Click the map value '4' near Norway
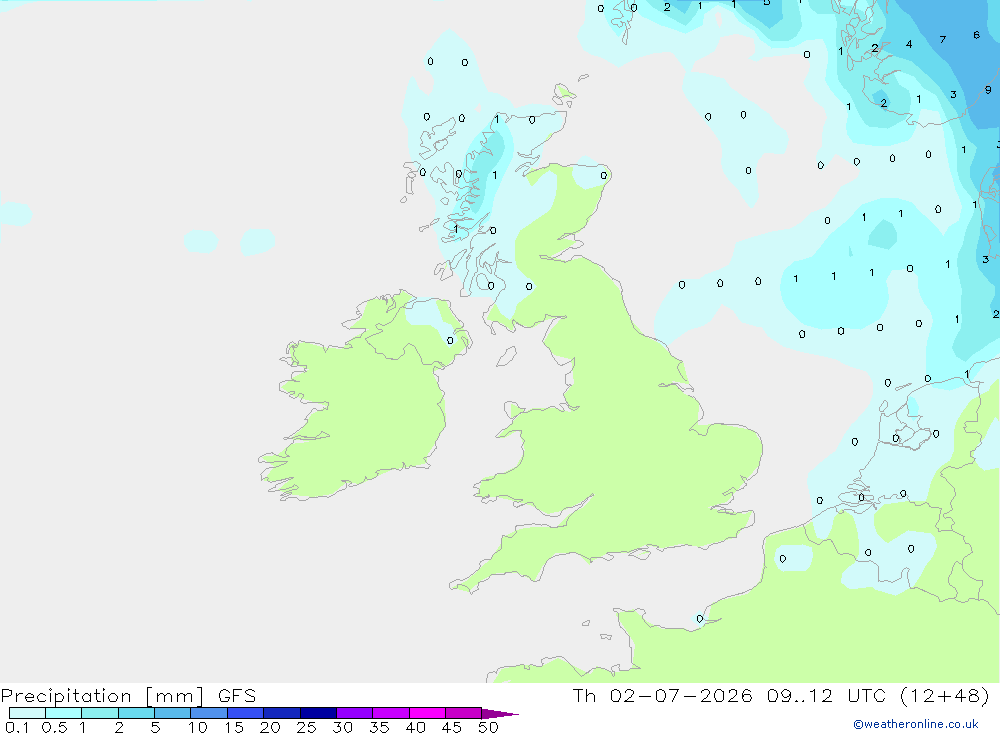This screenshot has width=1000, height=733. click(909, 44)
